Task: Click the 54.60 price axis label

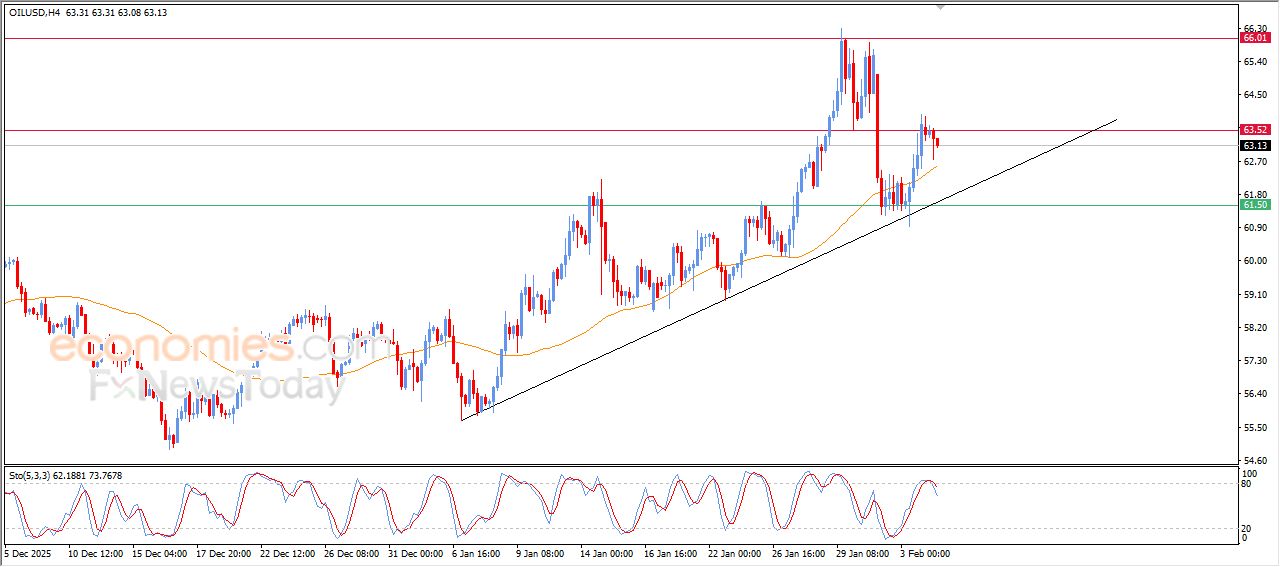Action: point(1256,461)
